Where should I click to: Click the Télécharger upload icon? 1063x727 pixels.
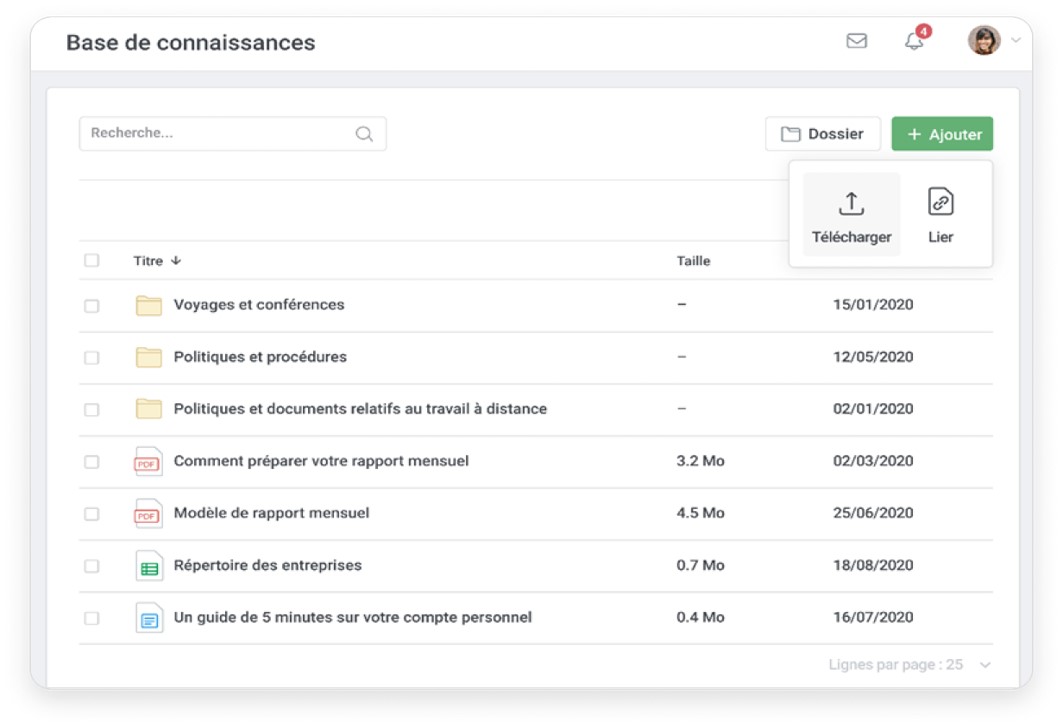click(851, 203)
